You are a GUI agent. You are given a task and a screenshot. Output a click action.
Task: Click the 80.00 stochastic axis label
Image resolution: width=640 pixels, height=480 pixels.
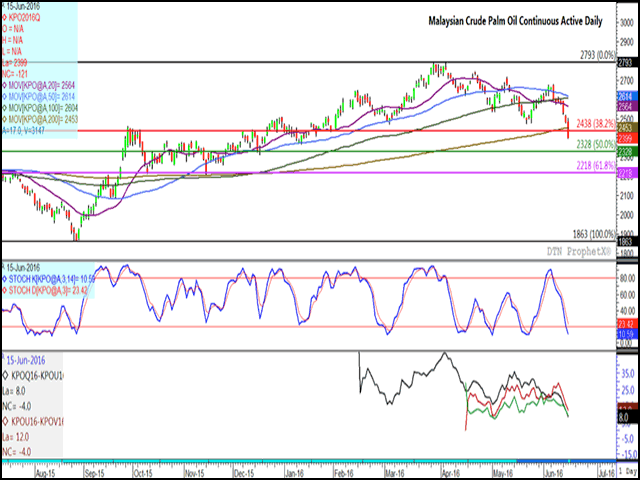627,277
